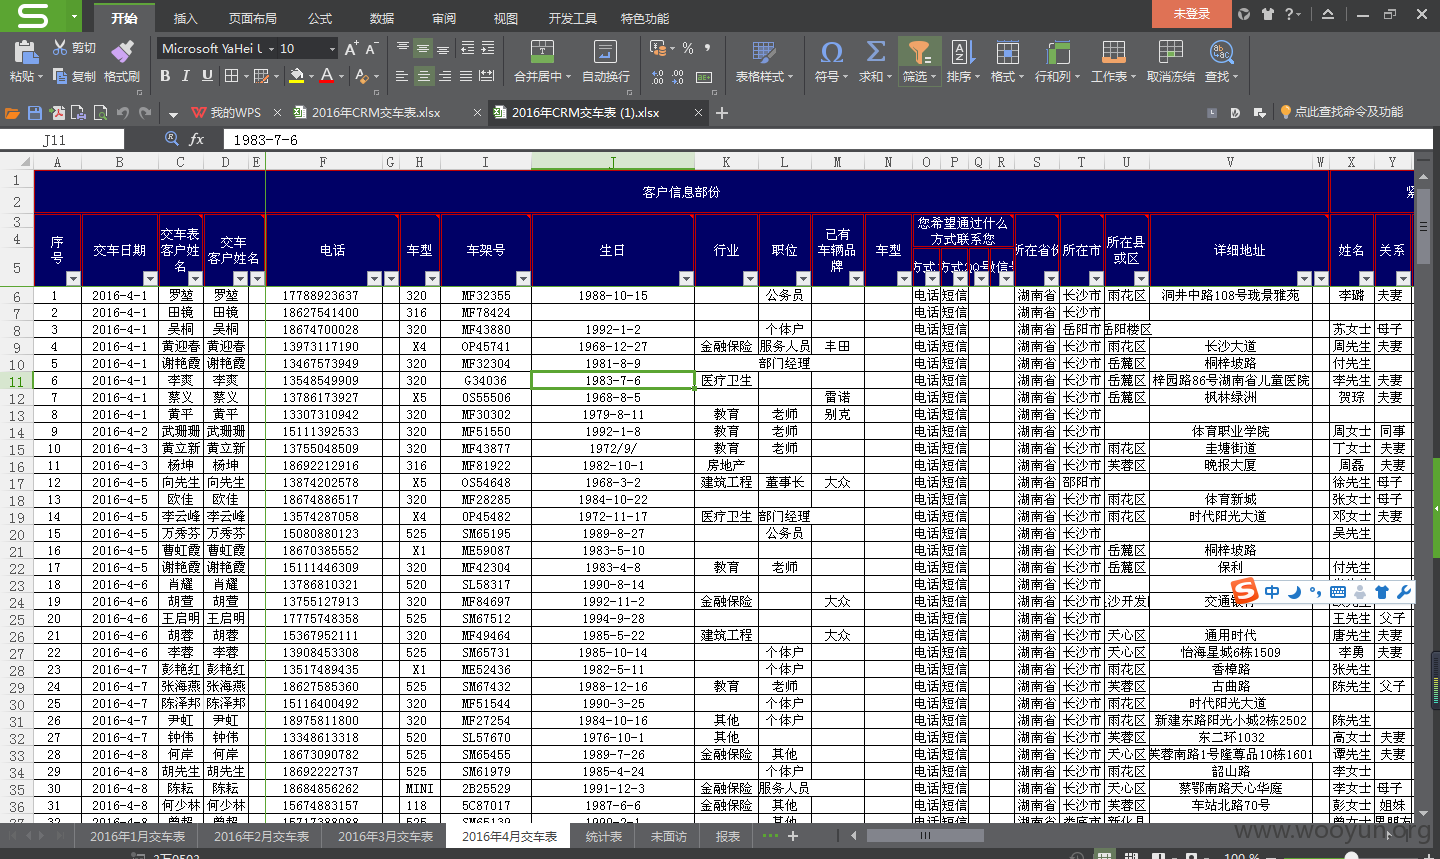Switch to sheet 2016年3月交车表

(x=385, y=836)
